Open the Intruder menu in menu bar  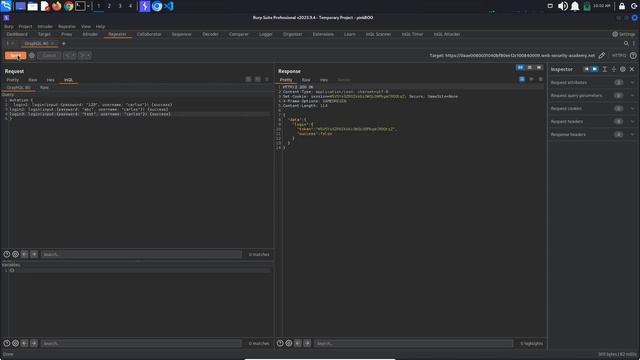45,27
